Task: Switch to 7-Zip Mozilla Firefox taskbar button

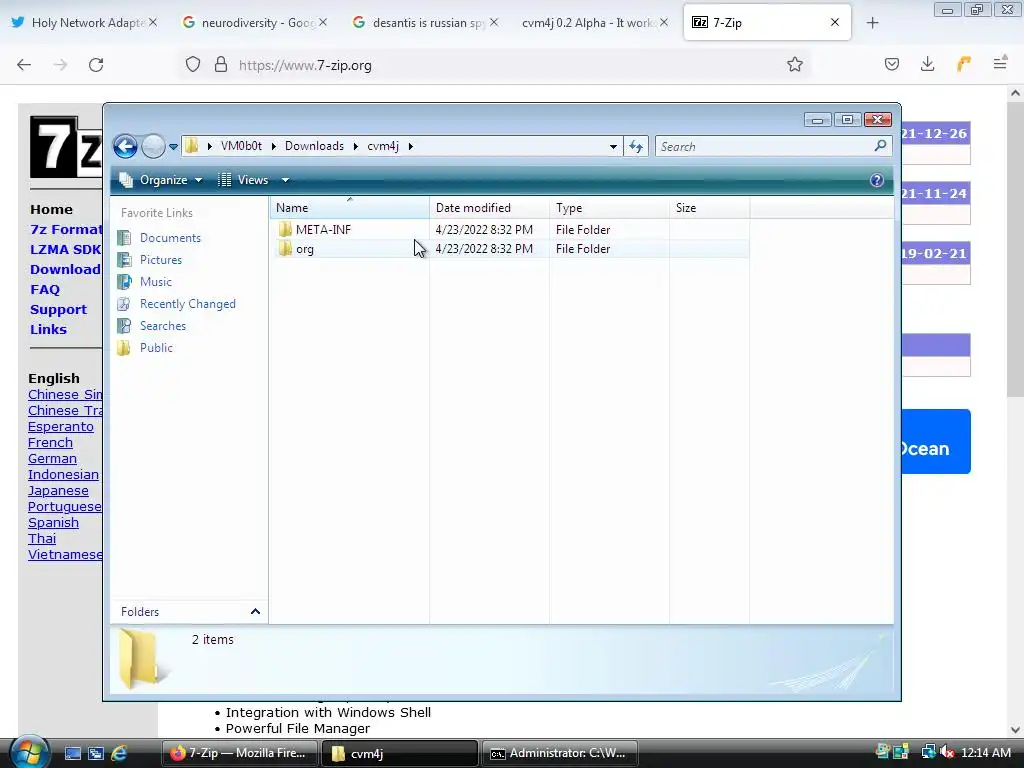Action: (240, 754)
